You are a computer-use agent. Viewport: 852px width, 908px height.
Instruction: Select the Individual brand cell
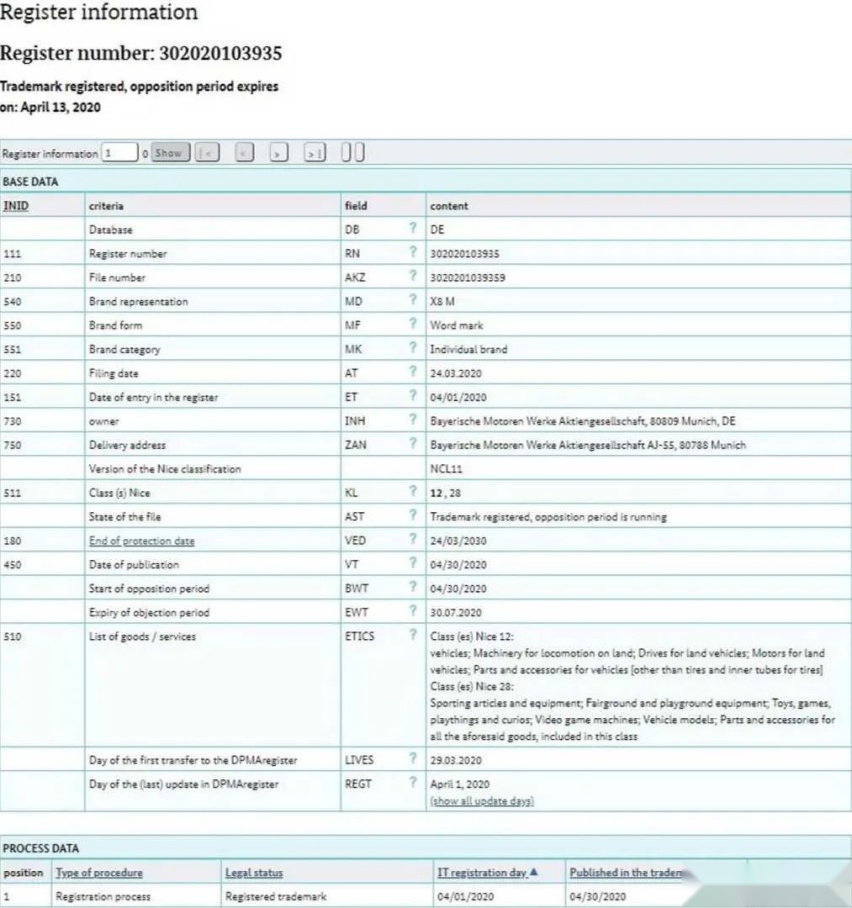[x=469, y=350]
